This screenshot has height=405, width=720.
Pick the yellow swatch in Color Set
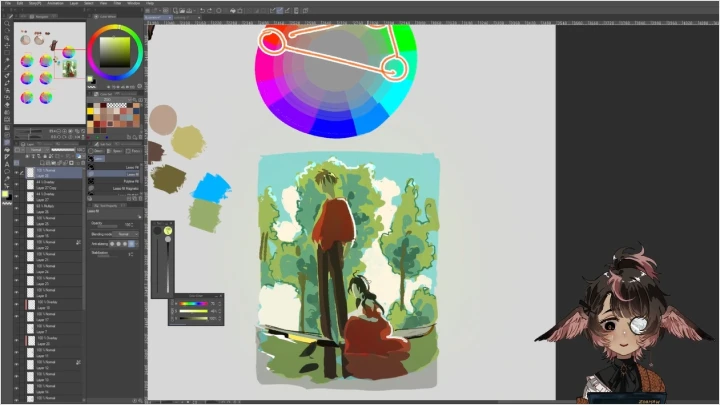coord(92,109)
